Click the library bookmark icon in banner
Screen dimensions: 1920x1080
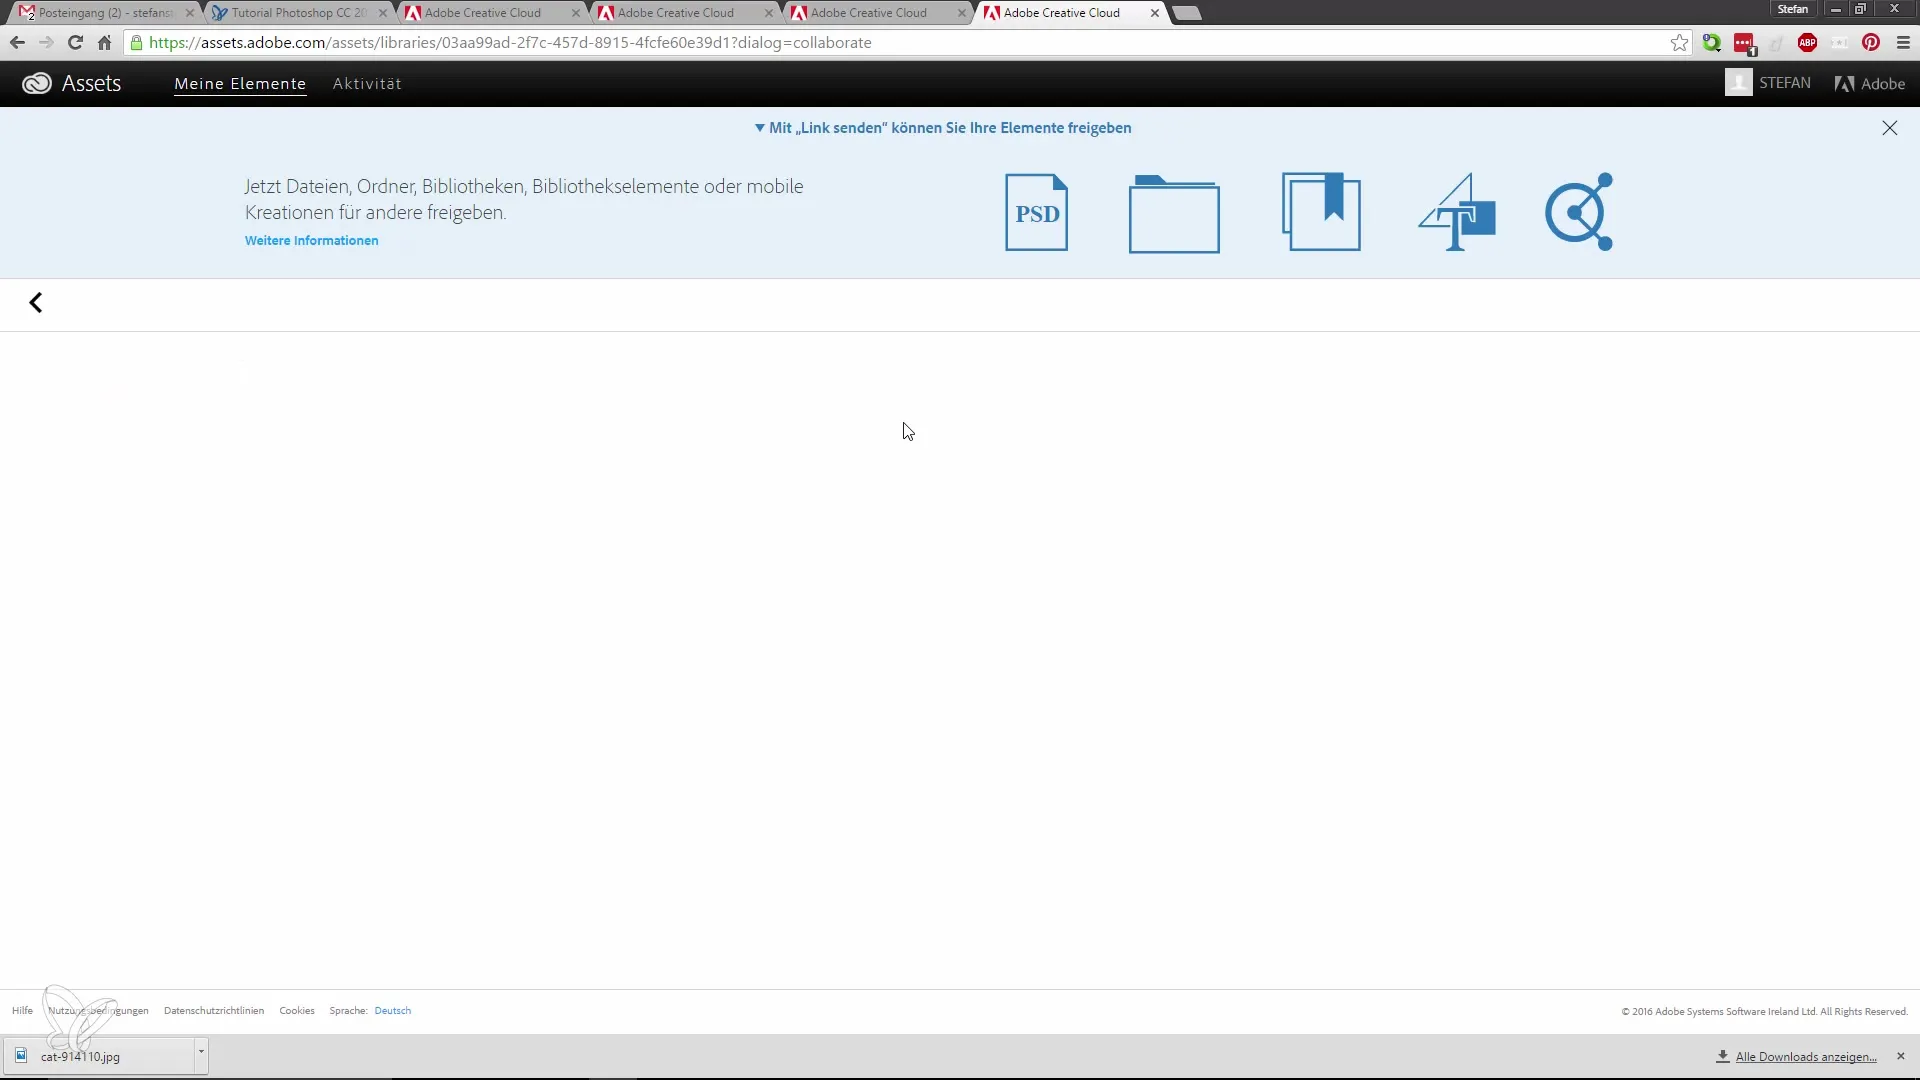point(1321,212)
